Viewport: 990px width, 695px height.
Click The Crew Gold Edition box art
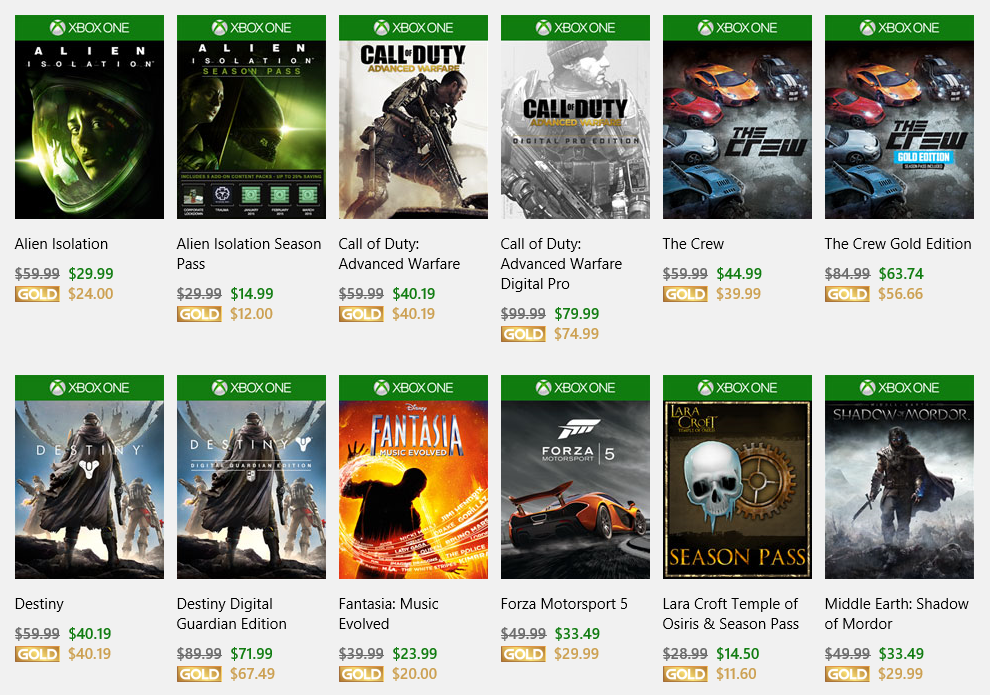899,130
